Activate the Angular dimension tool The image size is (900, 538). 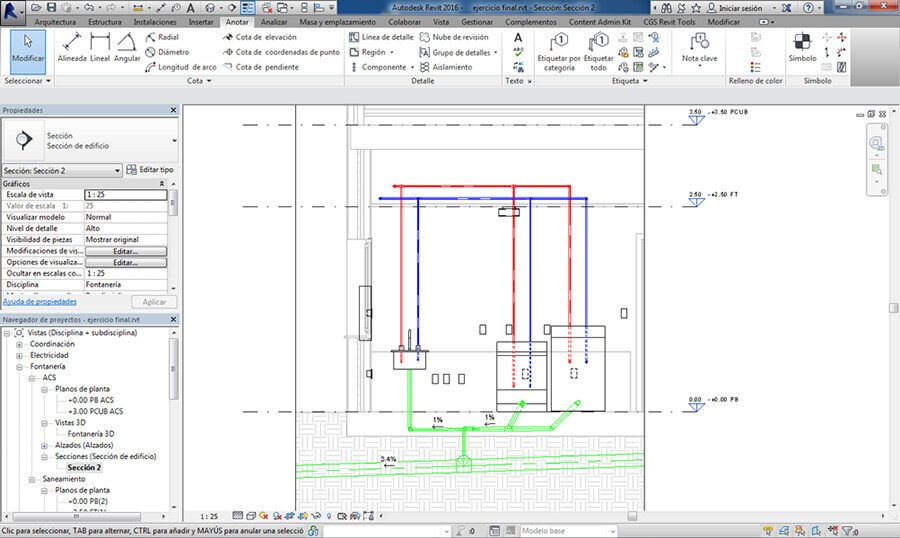[x=127, y=48]
